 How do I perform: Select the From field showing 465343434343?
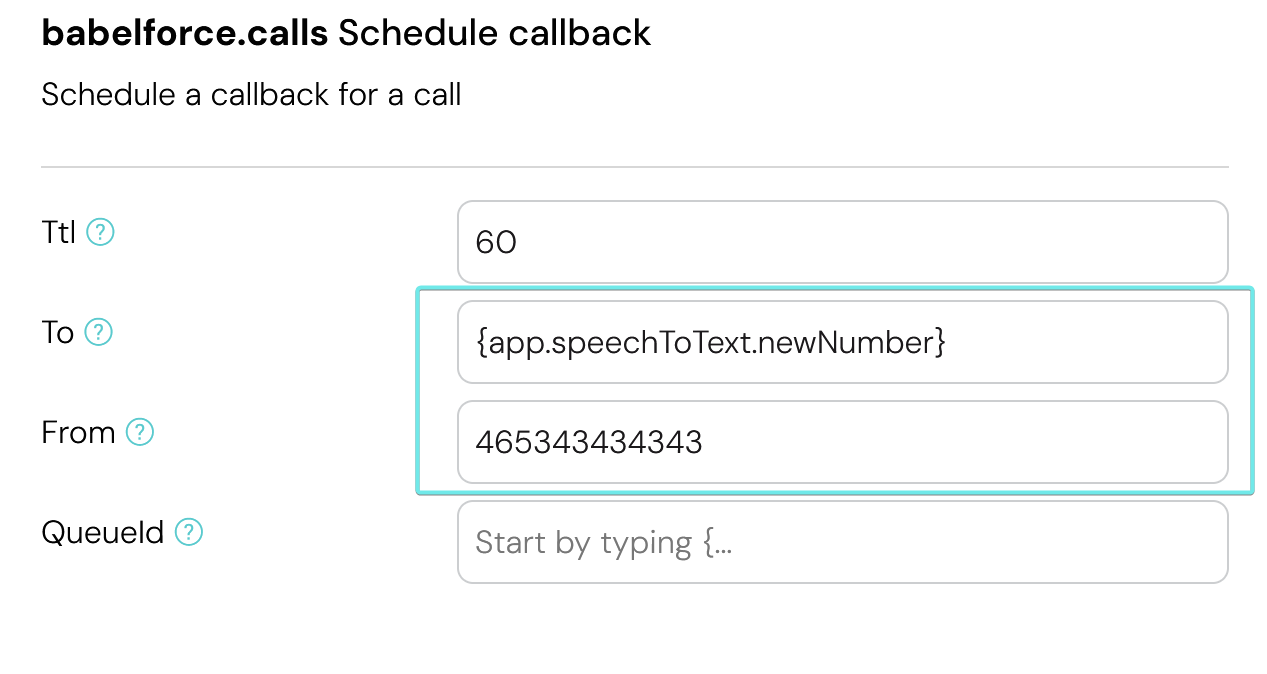point(842,442)
